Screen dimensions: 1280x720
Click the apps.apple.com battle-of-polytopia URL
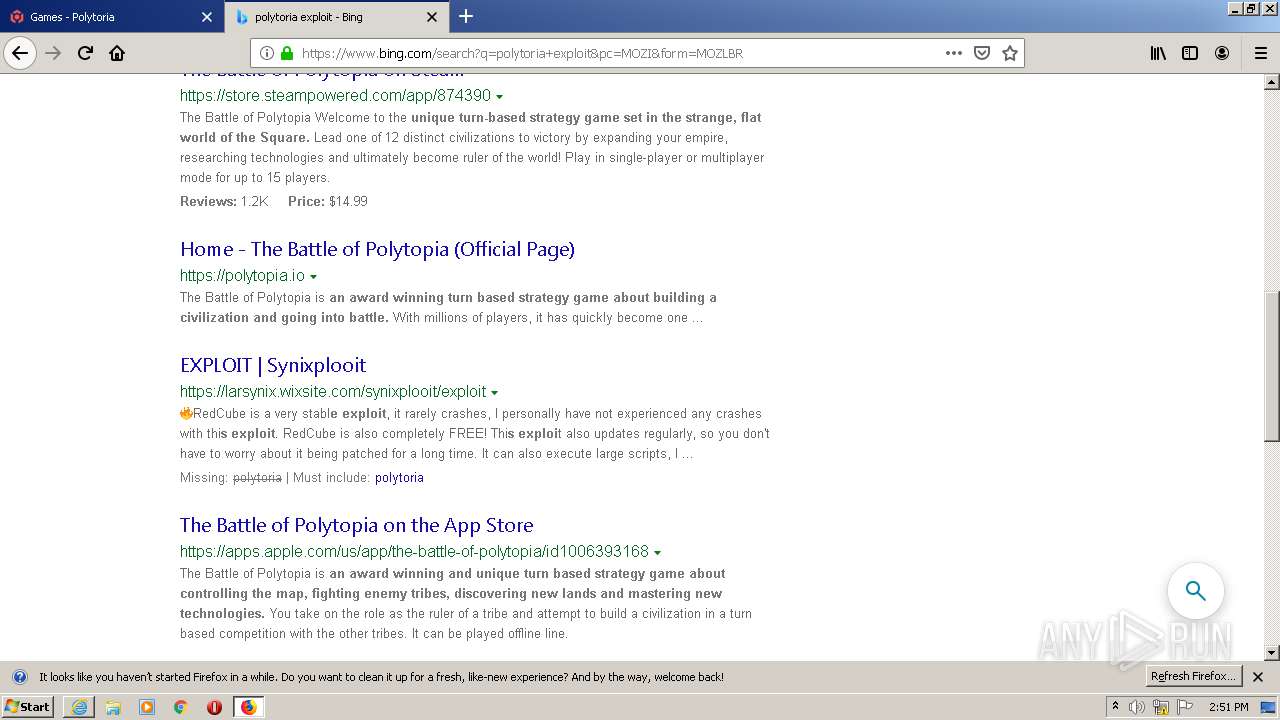[x=414, y=552]
